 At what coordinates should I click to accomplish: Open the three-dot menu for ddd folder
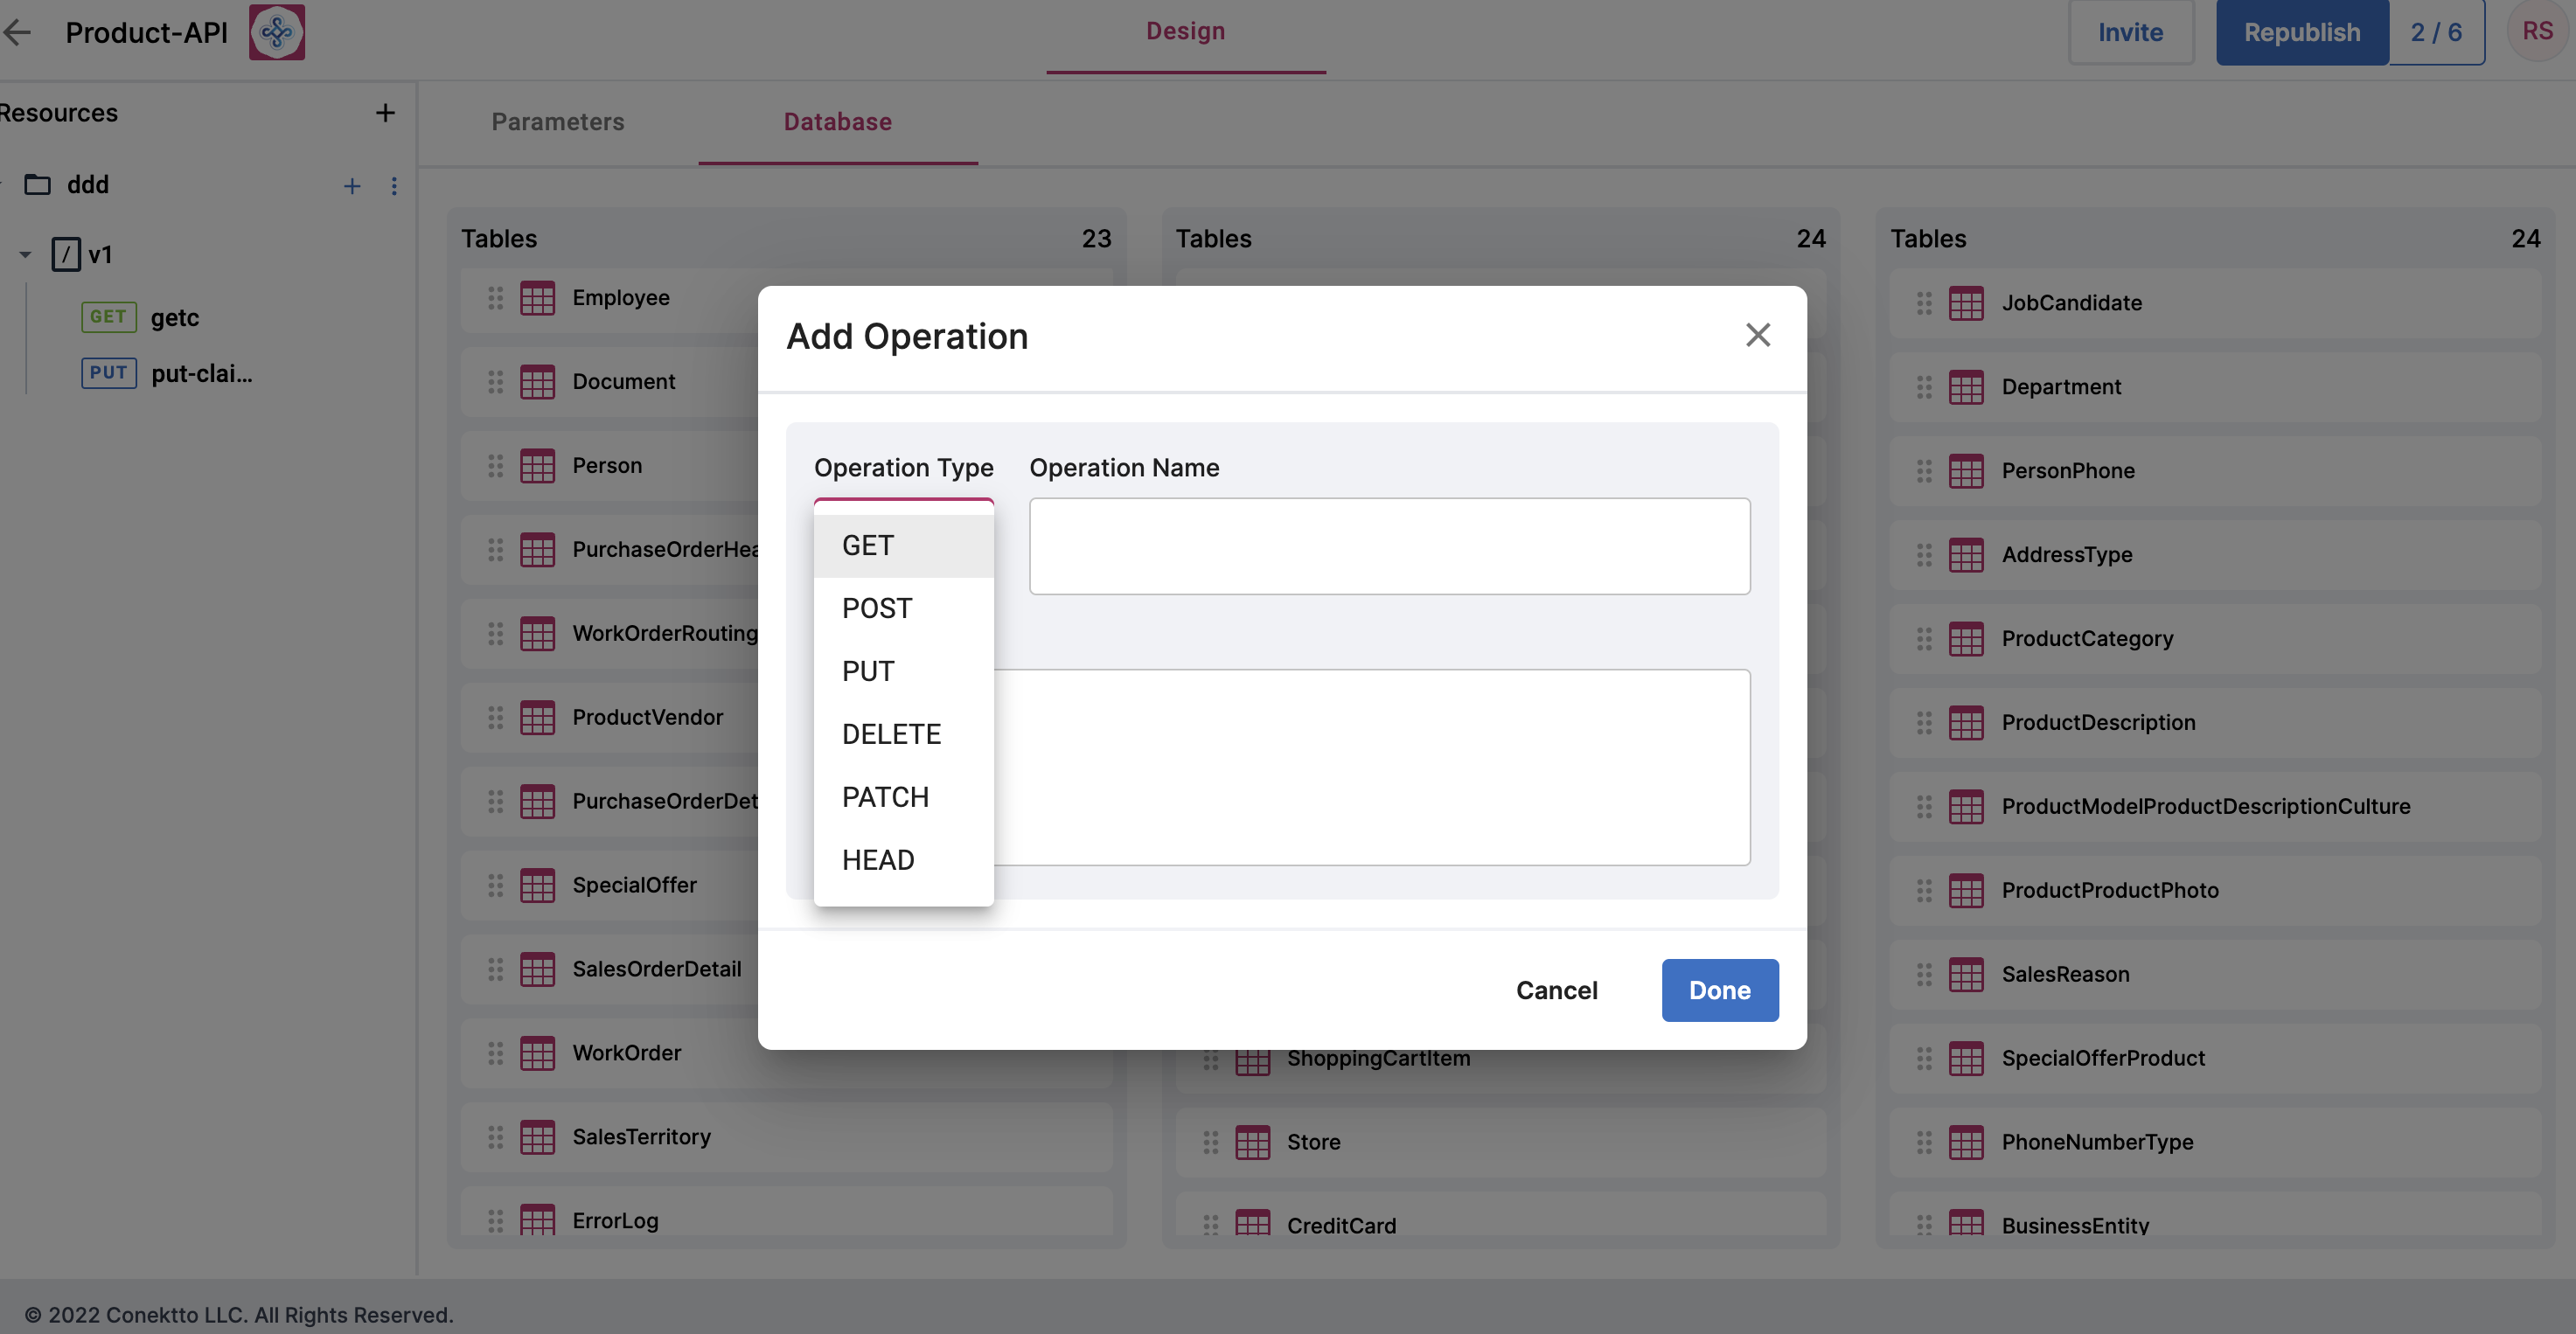(x=394, y=186)
